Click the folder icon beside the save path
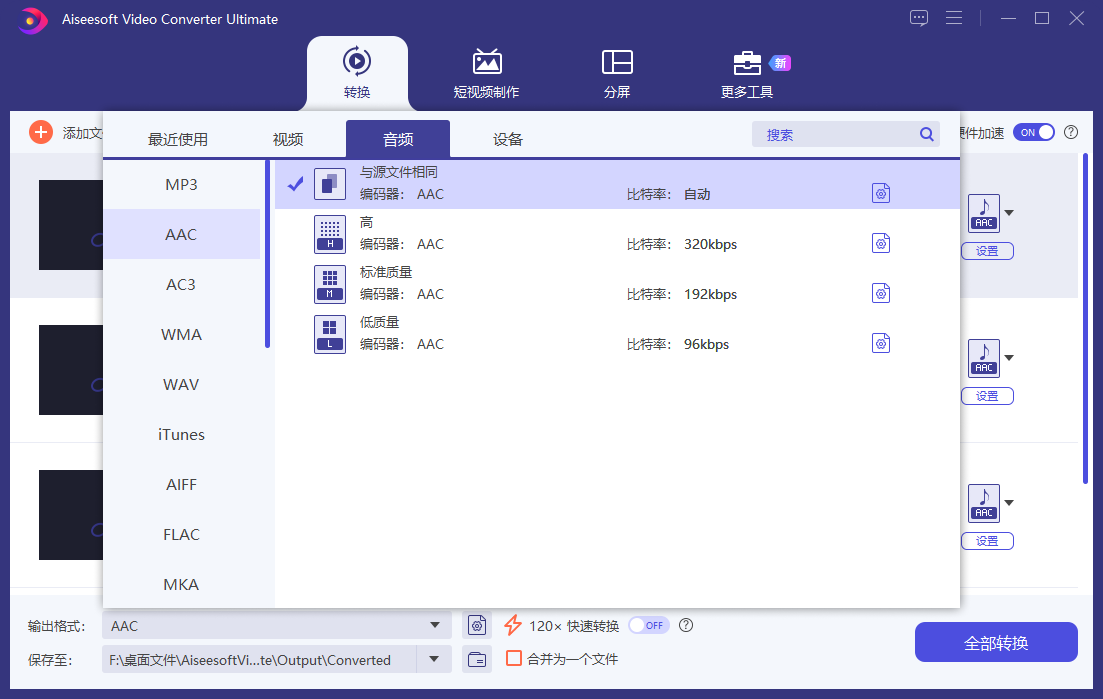 click(x=477, y=659)
